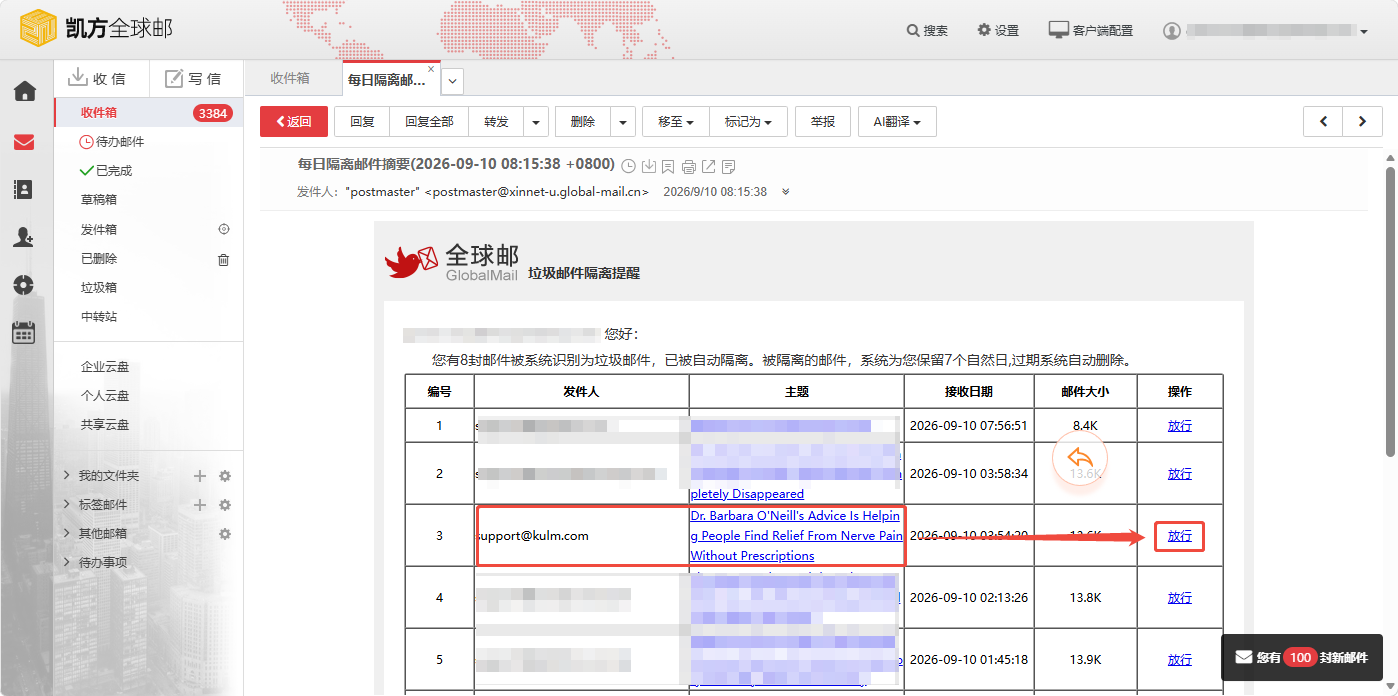
Task: Open the 标记为 dropdown
Action: (748, 122)
